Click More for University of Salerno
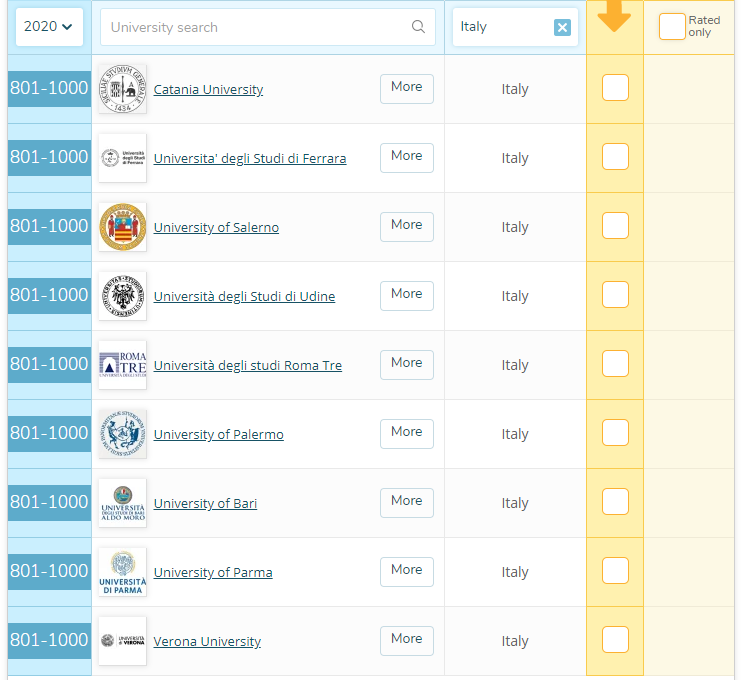 coord(407,227)
